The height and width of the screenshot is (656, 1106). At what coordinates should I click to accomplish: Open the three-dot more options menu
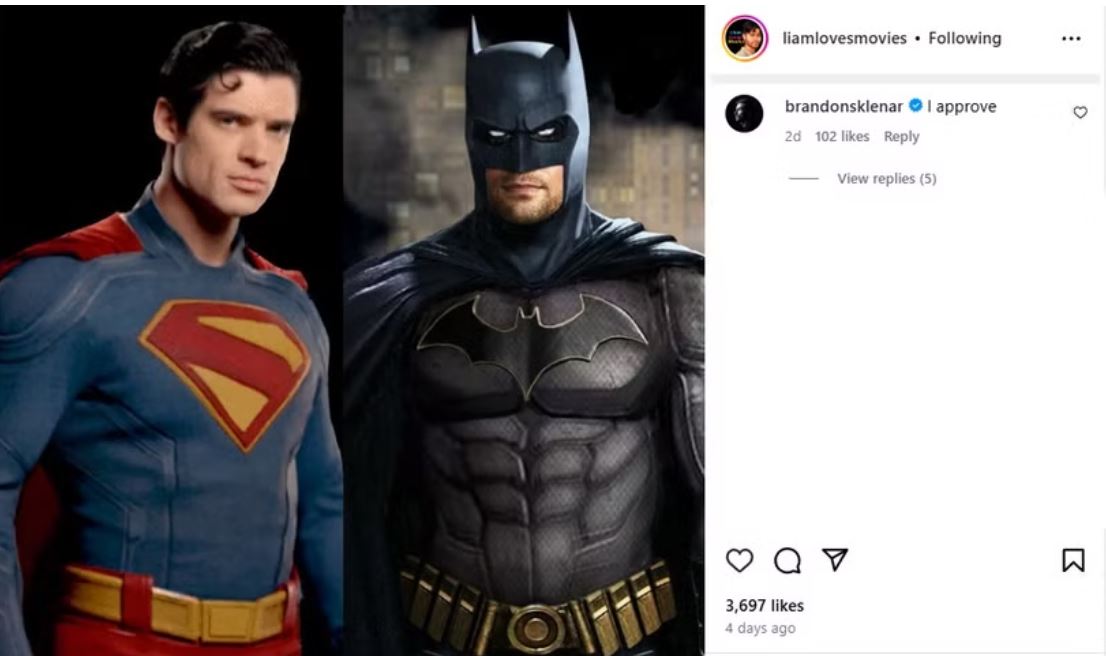(1072, 39)
